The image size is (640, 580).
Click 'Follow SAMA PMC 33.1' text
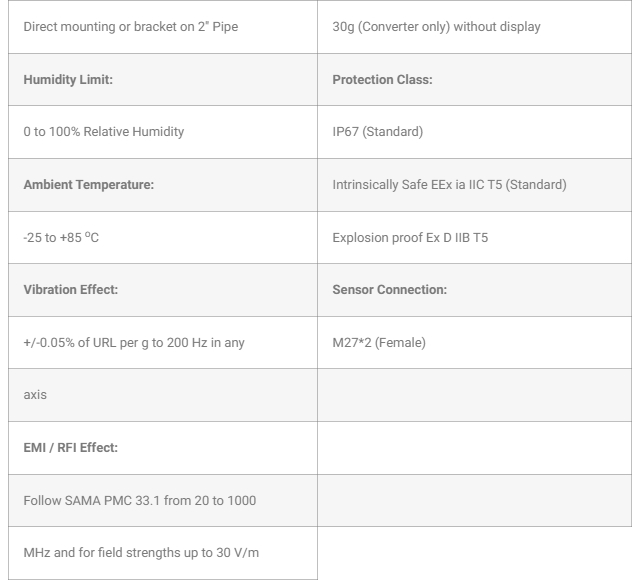(140, 500)
